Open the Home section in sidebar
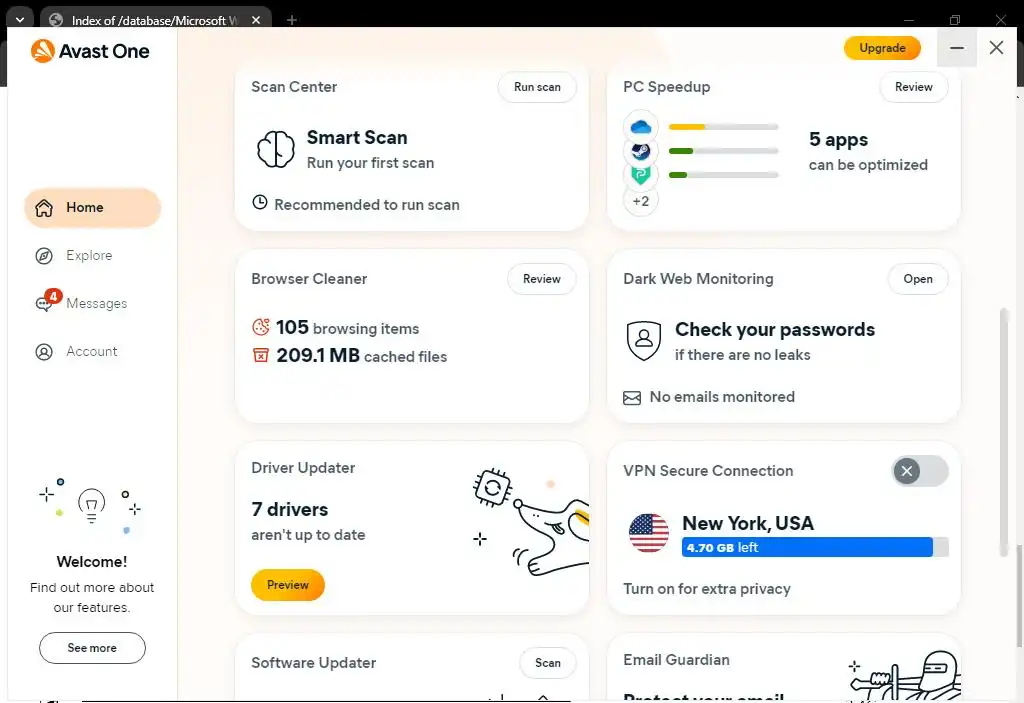1024x703 pixels. pyautogui.click(x=92, y=208)
